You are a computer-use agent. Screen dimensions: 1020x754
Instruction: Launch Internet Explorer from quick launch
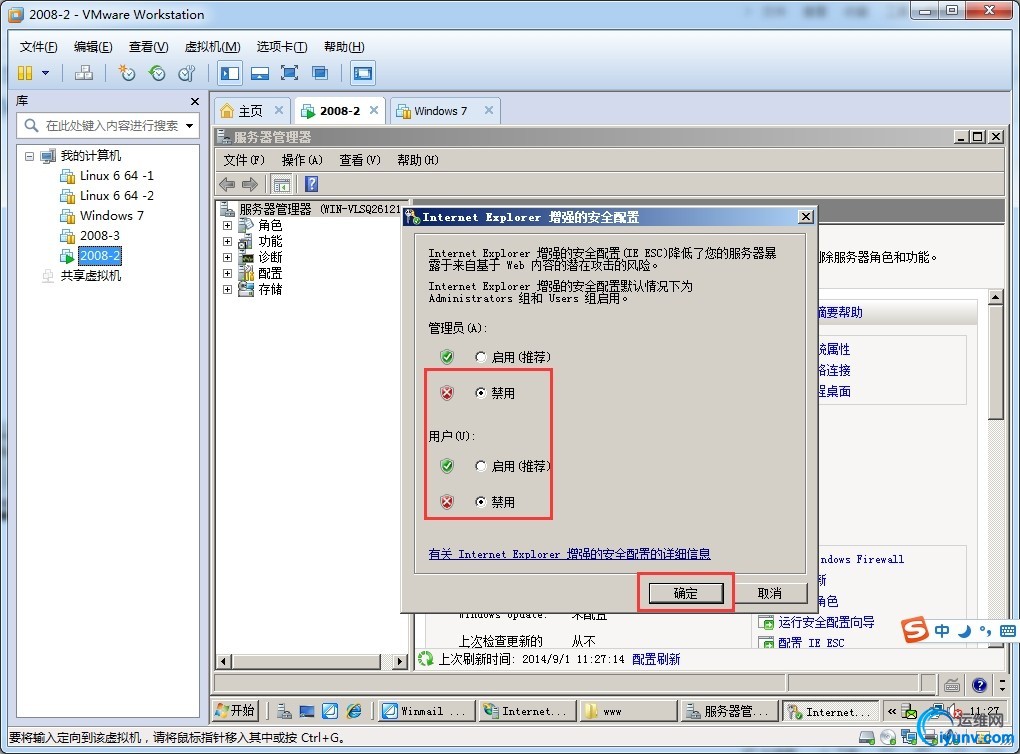(x=354, y=711)
